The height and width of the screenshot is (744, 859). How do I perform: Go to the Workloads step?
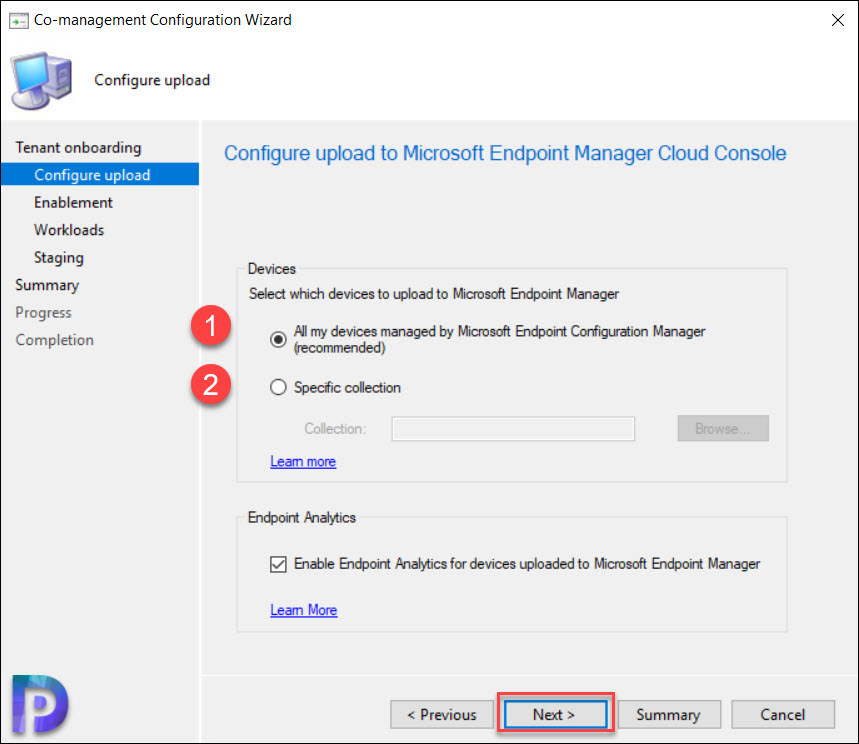coord(69,230)
